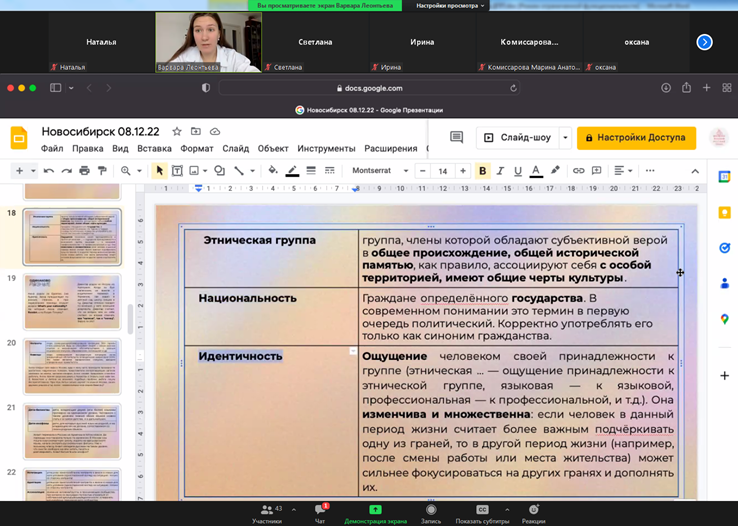Click the print icon in toolbar
The width and height of the screenshot is (738, 526).
click(x=84, y=171)
